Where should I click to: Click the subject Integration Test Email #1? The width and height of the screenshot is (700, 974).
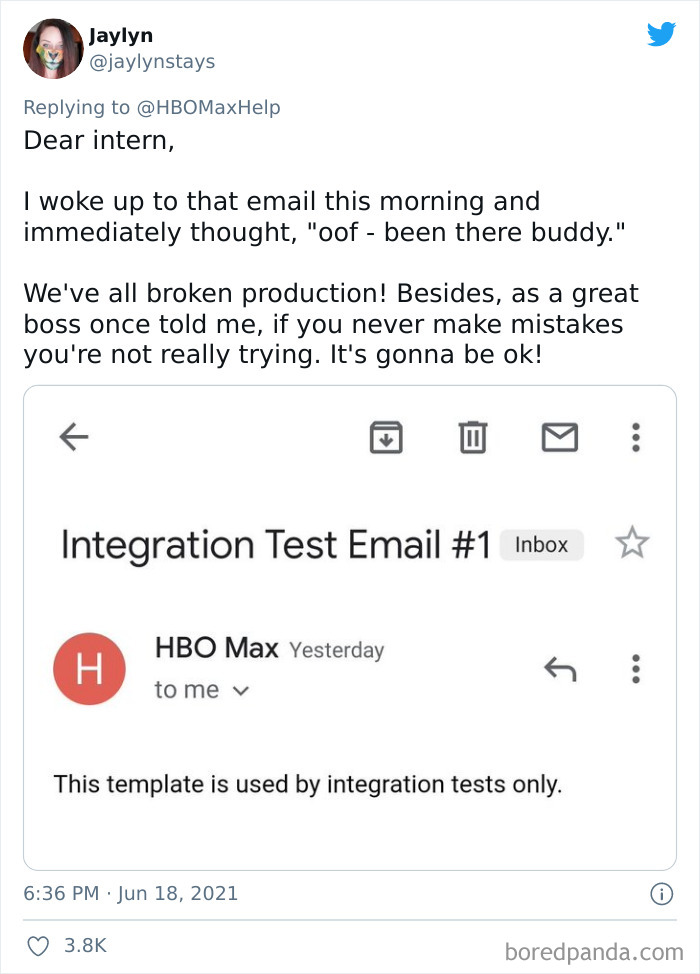pos(280,544)
